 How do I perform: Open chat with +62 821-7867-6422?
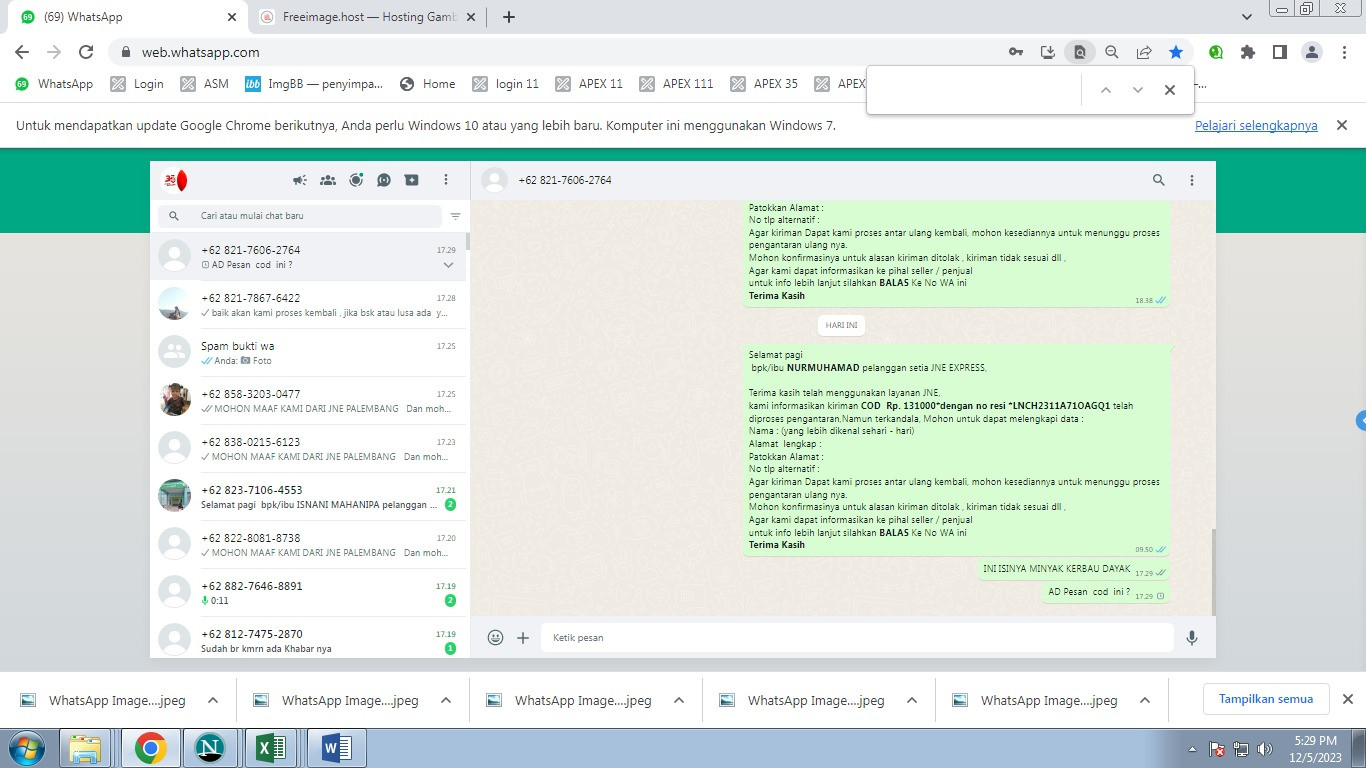[308, 305]
